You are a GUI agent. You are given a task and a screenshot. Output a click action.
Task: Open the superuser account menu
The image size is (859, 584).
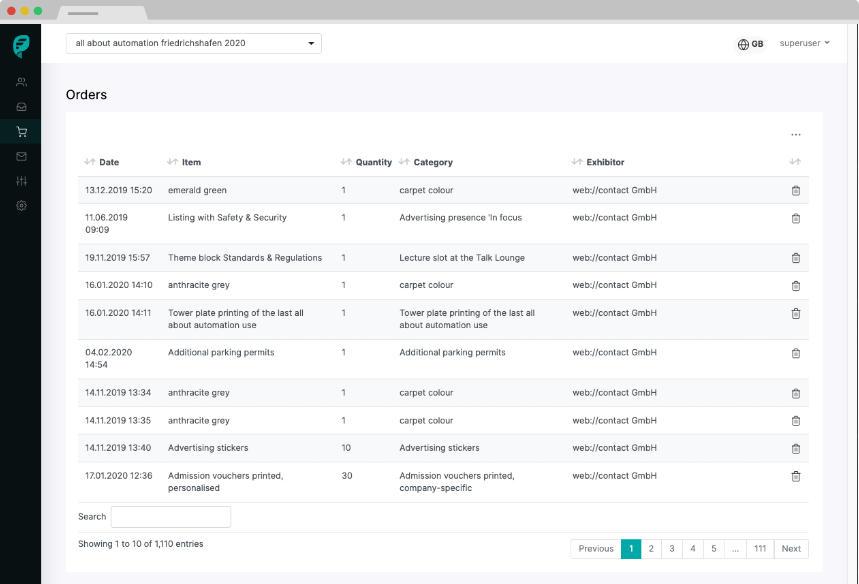tap(804, 43)
